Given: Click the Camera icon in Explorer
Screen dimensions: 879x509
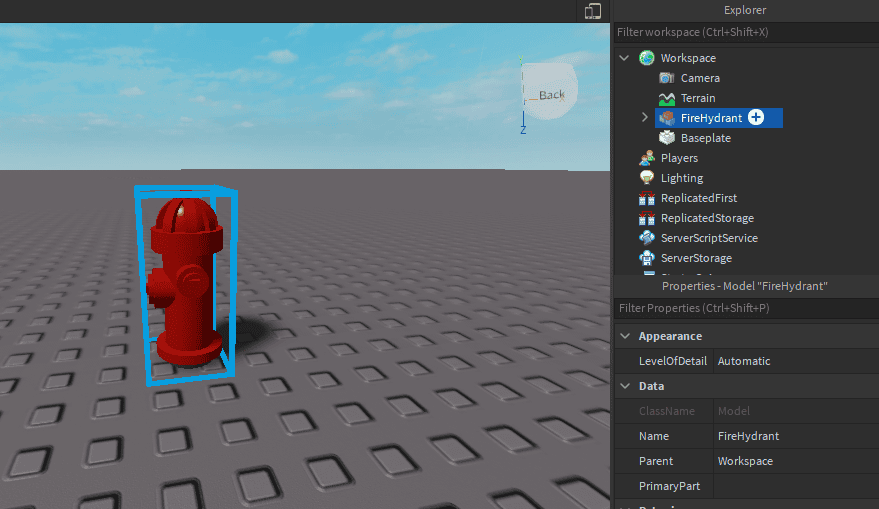Looking at the screenshot, I should coord(667,78).
